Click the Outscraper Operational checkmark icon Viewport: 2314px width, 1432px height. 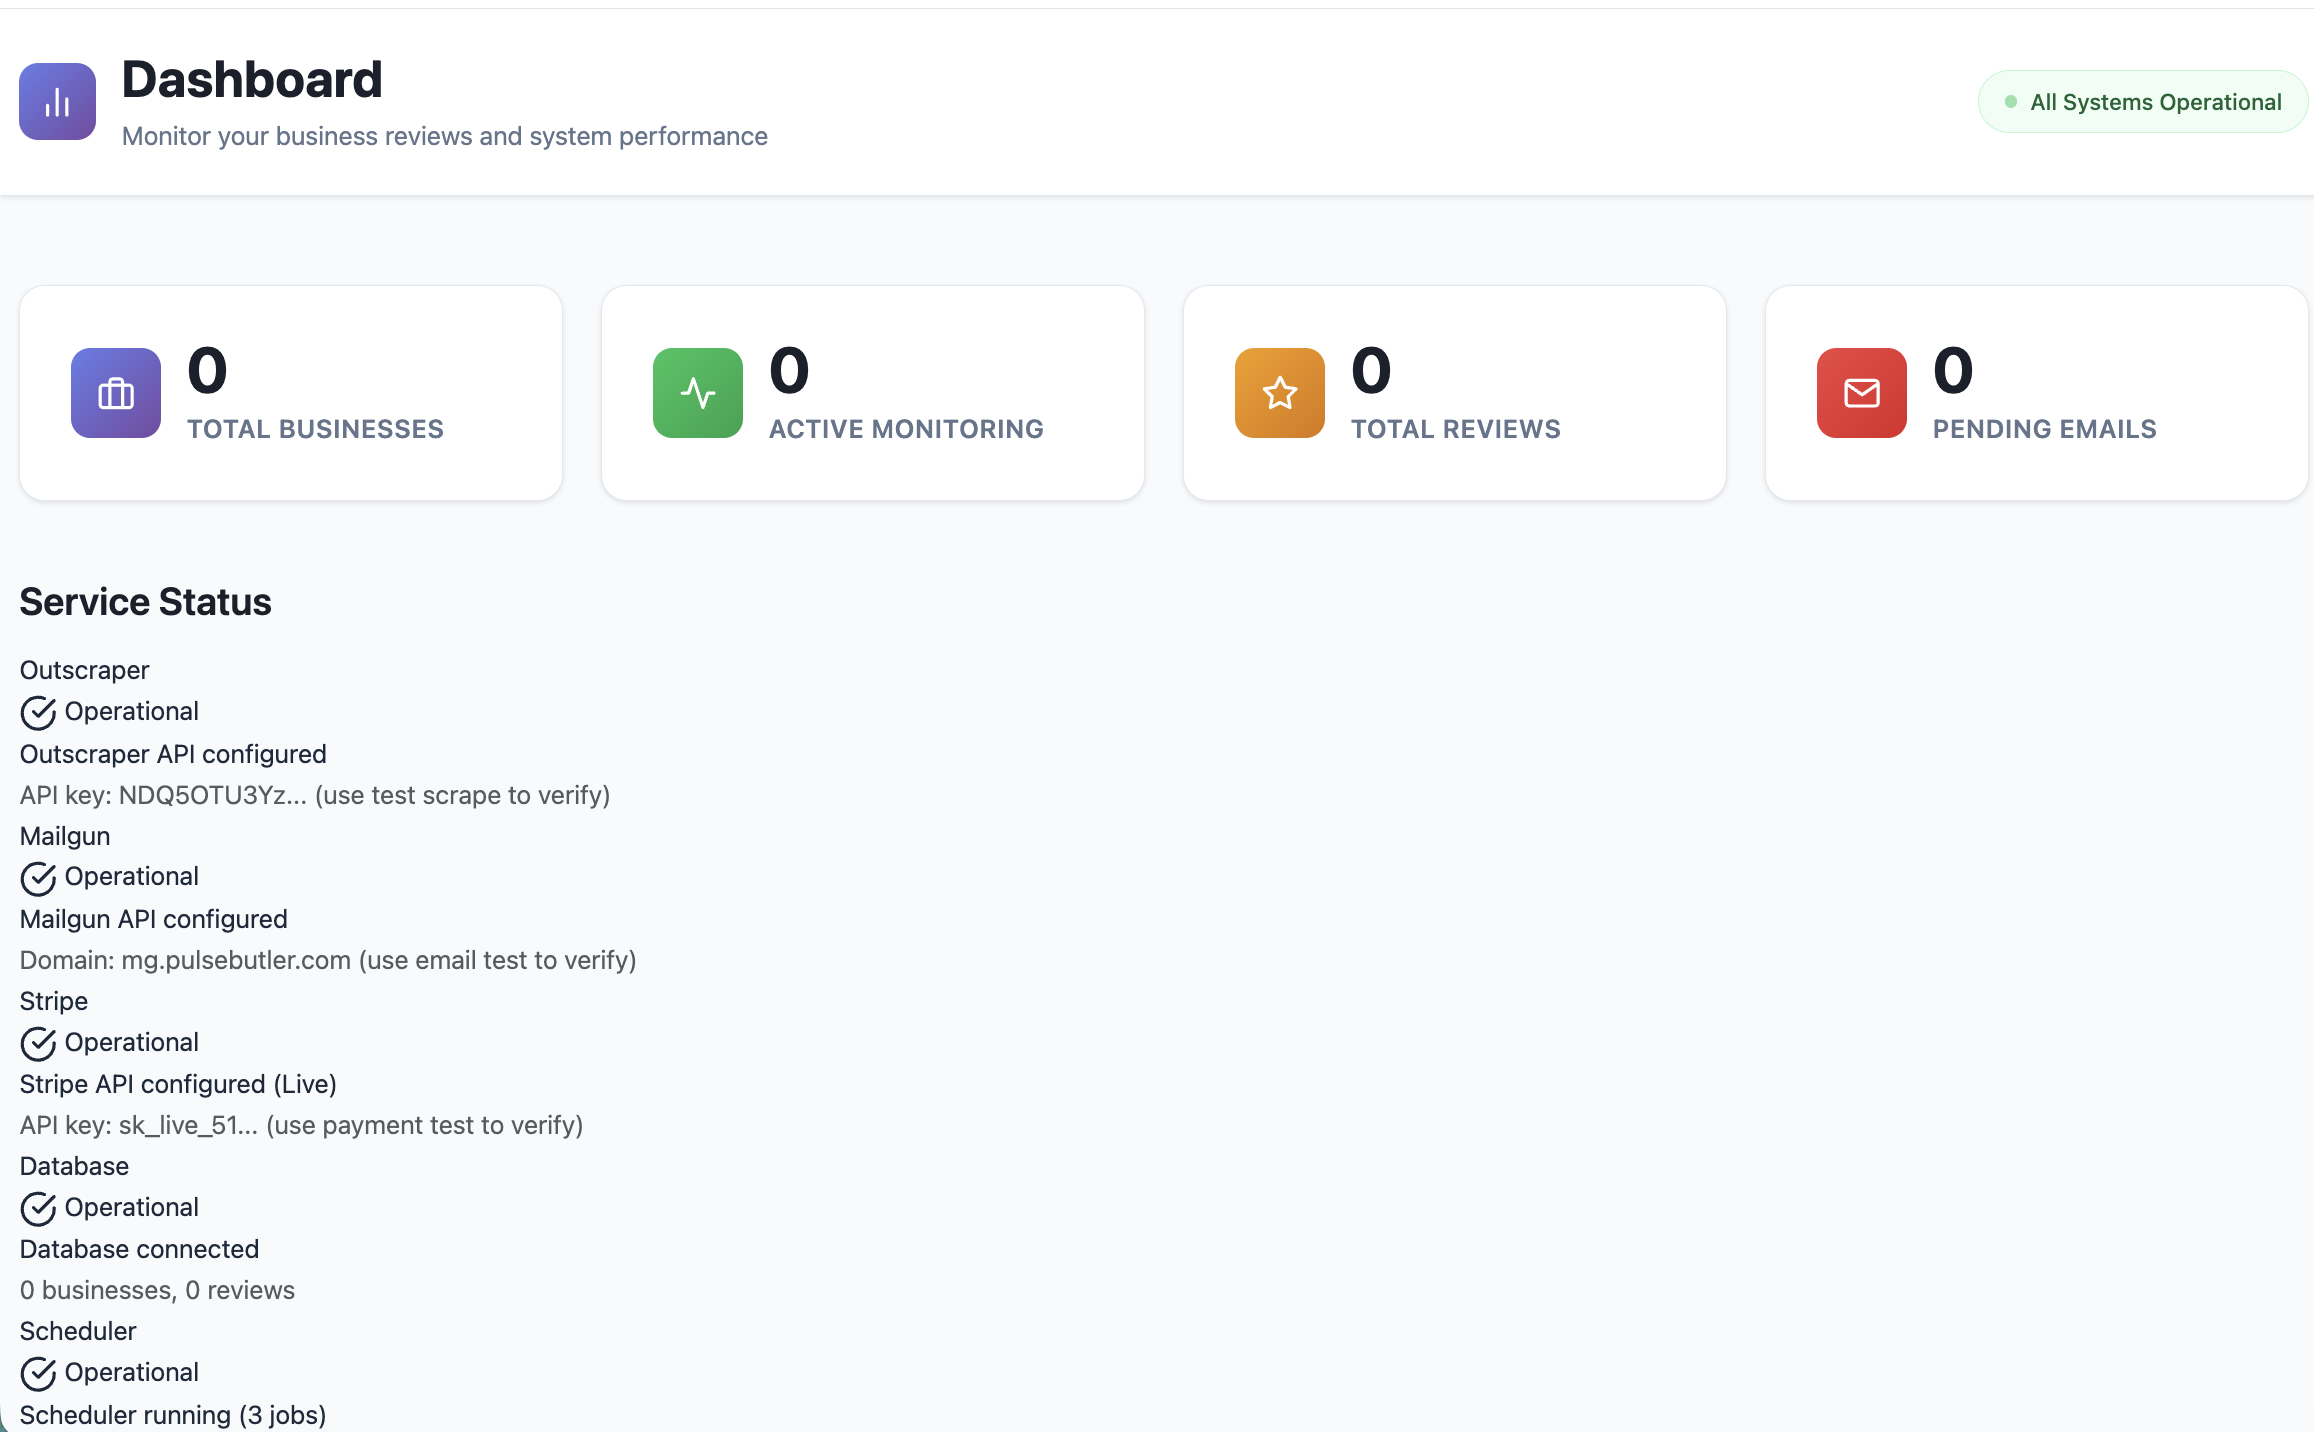(x=38, y=713)
